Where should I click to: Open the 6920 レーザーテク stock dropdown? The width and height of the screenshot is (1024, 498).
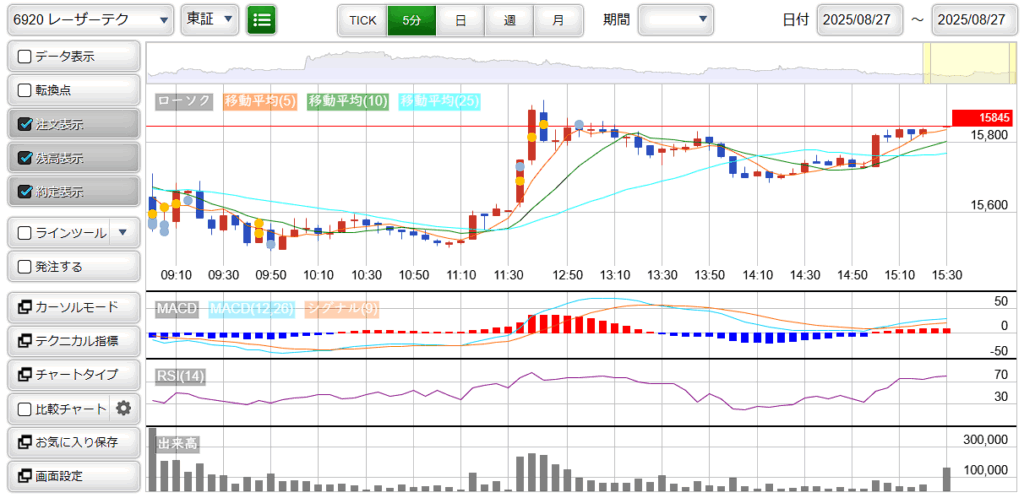[90, 20]
